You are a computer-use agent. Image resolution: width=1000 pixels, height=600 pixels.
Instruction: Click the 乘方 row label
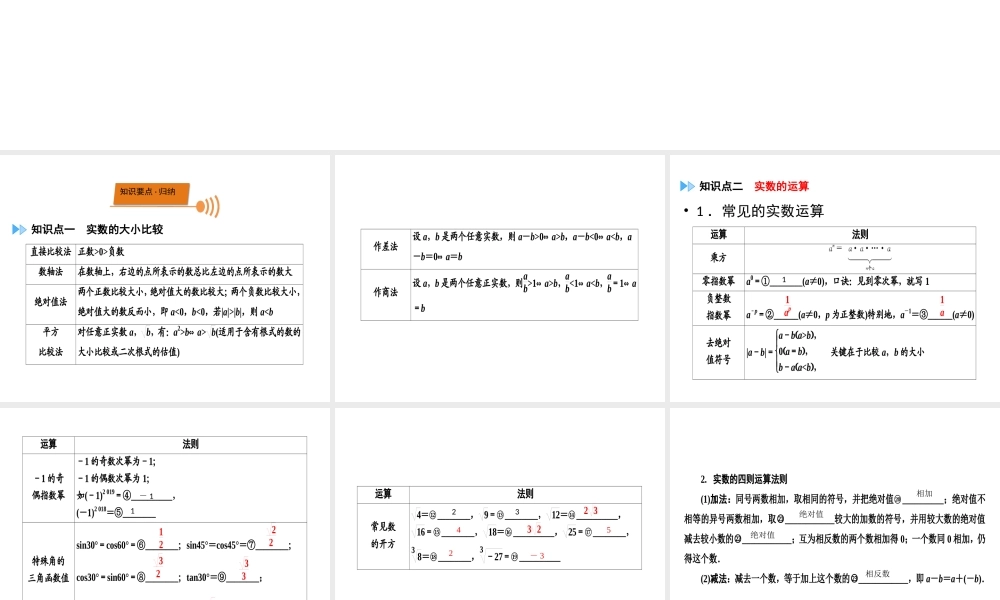[718, 258]
